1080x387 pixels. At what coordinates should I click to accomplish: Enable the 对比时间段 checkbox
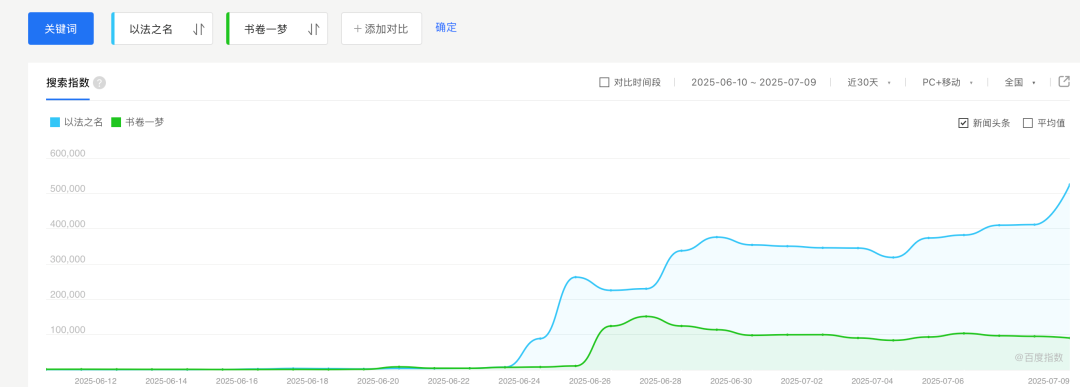pos(604,82)
